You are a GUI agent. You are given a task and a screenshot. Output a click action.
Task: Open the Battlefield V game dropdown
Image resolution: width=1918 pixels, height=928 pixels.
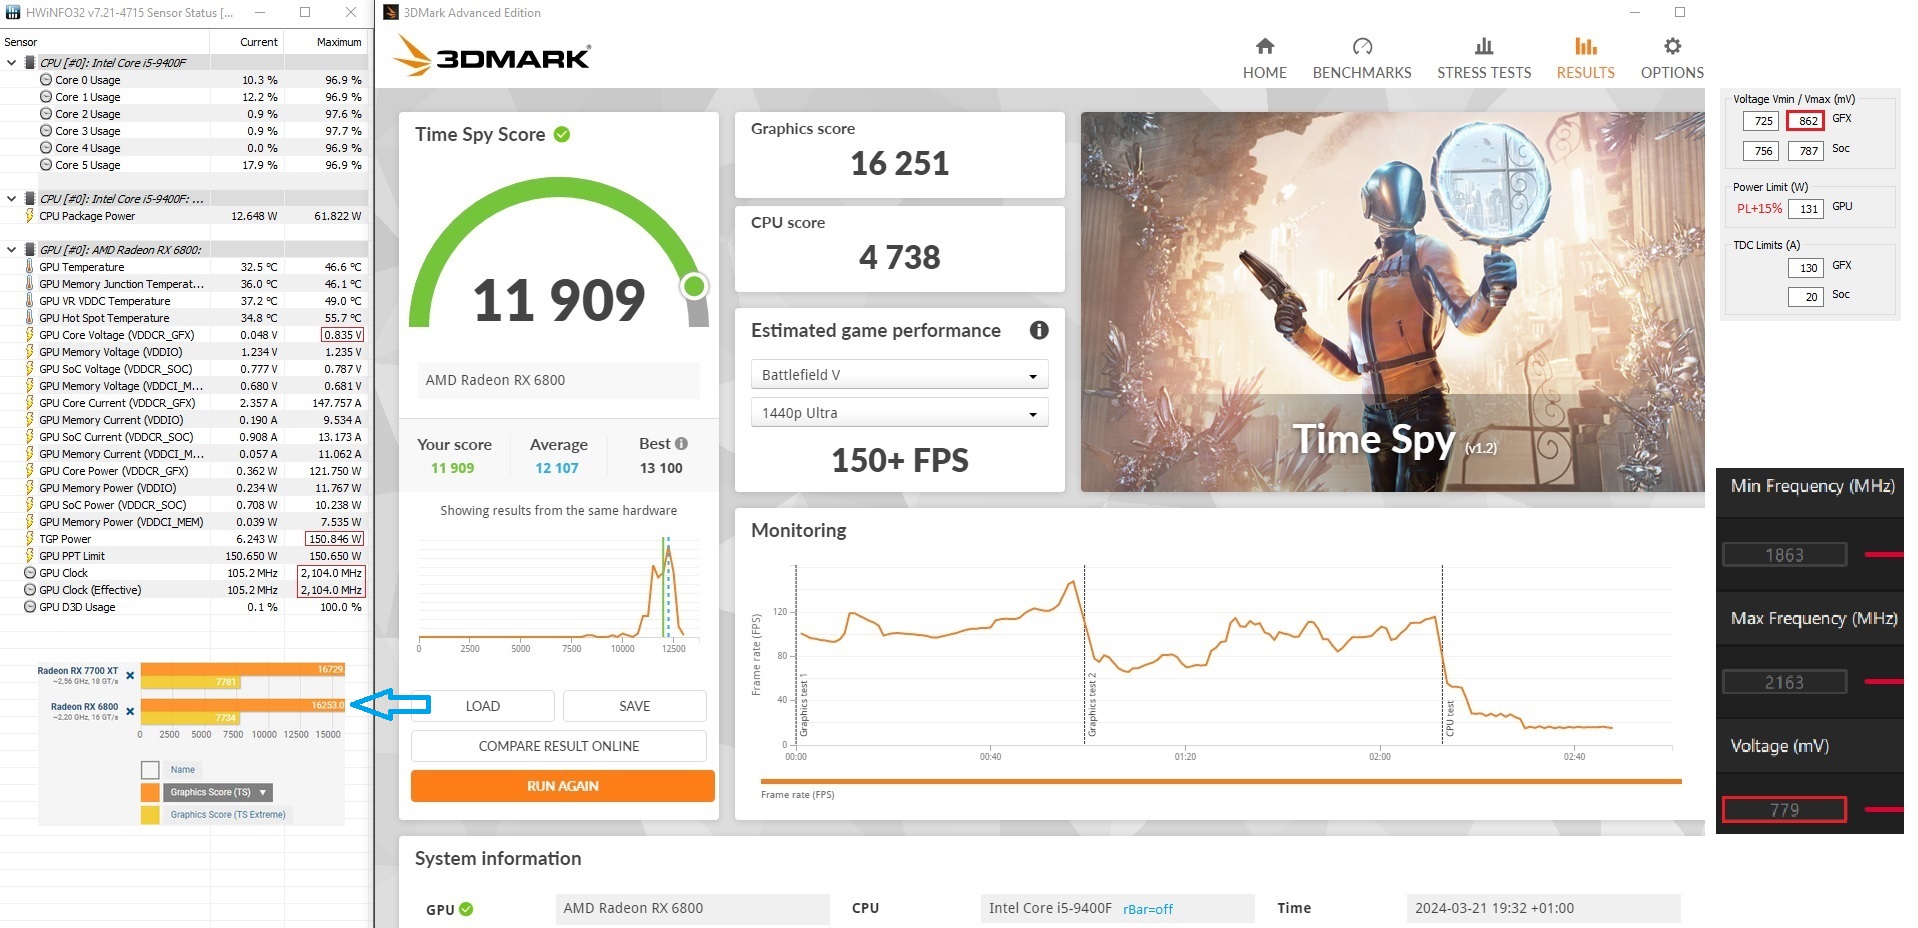click(x=899, y=375)
